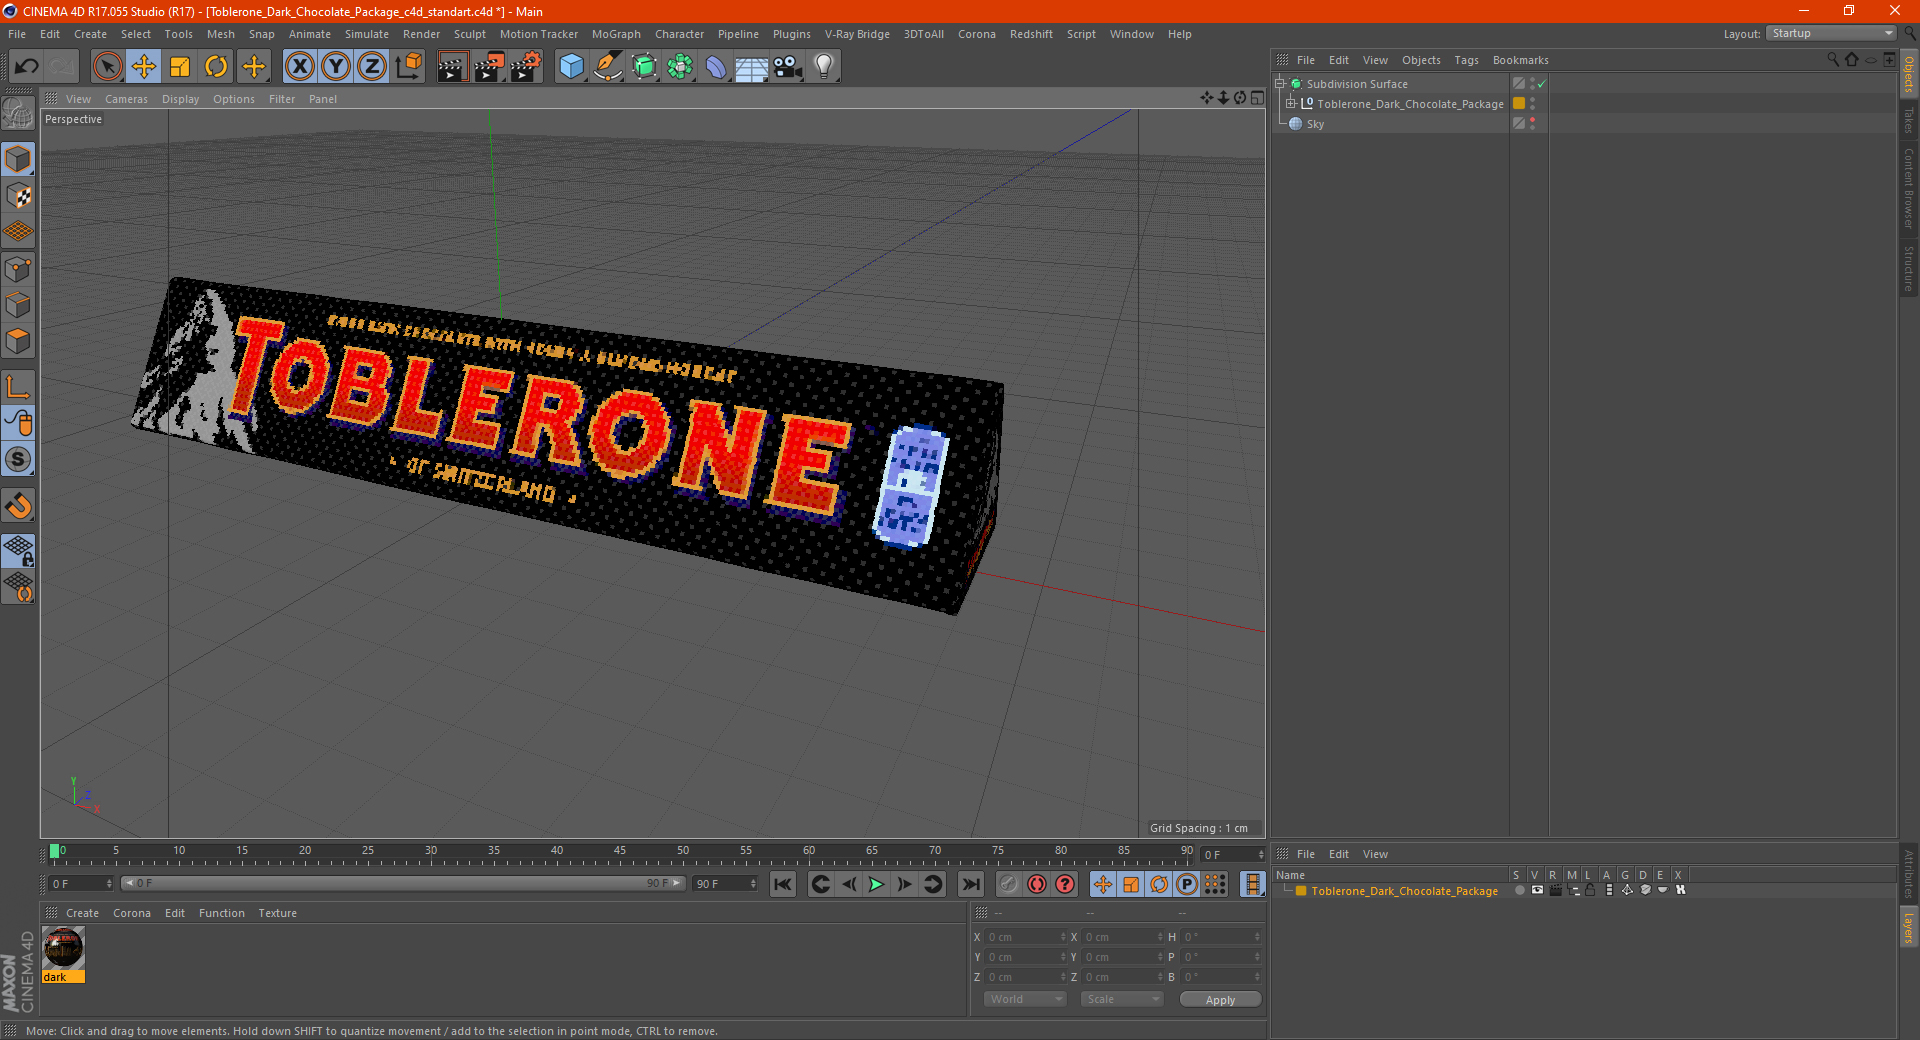Click the Locked Workplane icon

click(18, 551)
